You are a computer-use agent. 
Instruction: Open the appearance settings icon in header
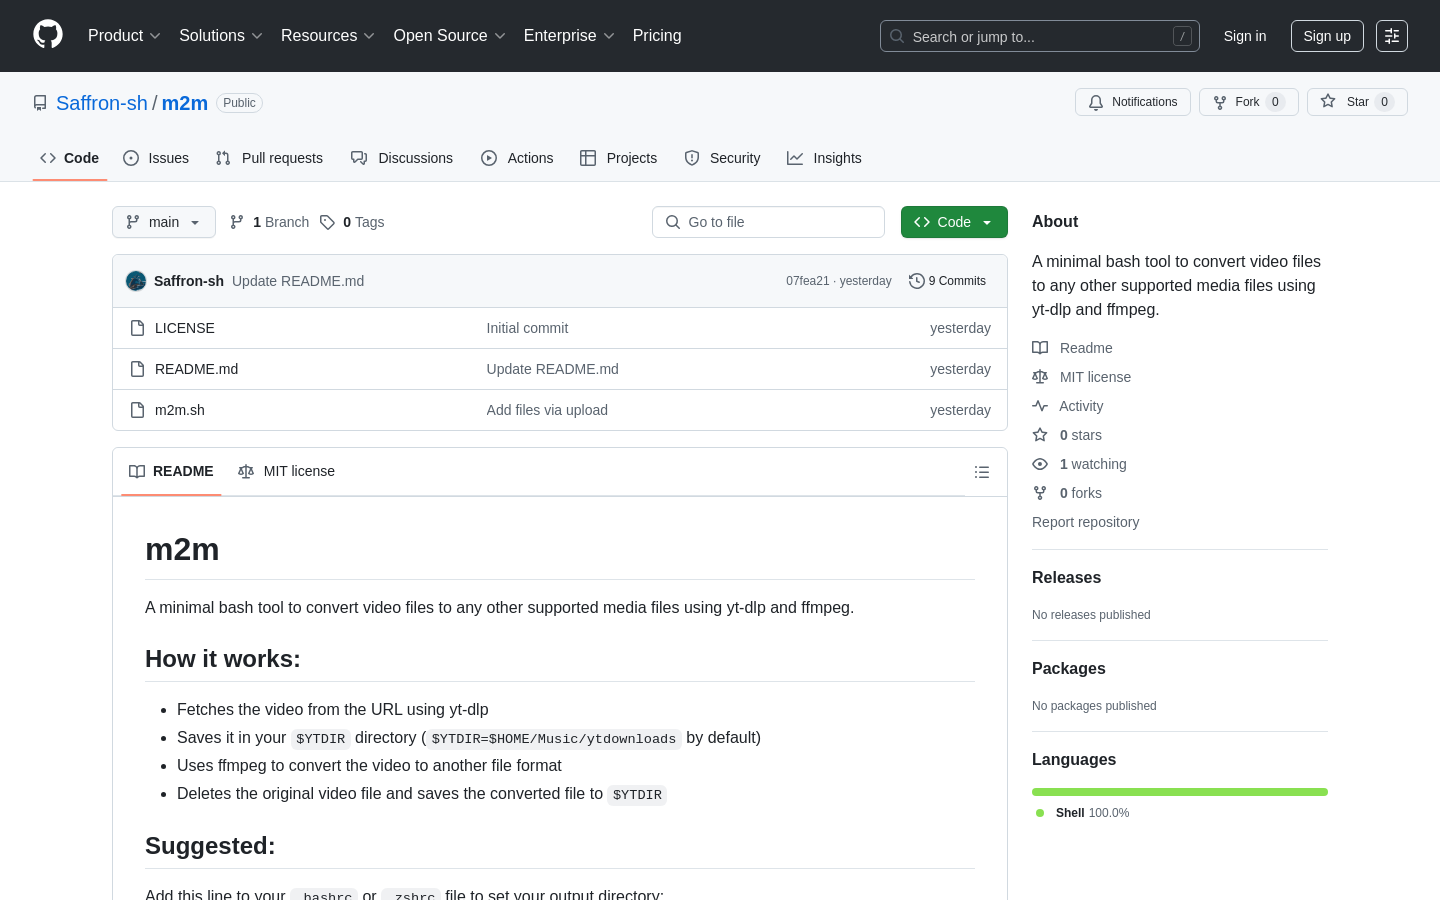1392,36
